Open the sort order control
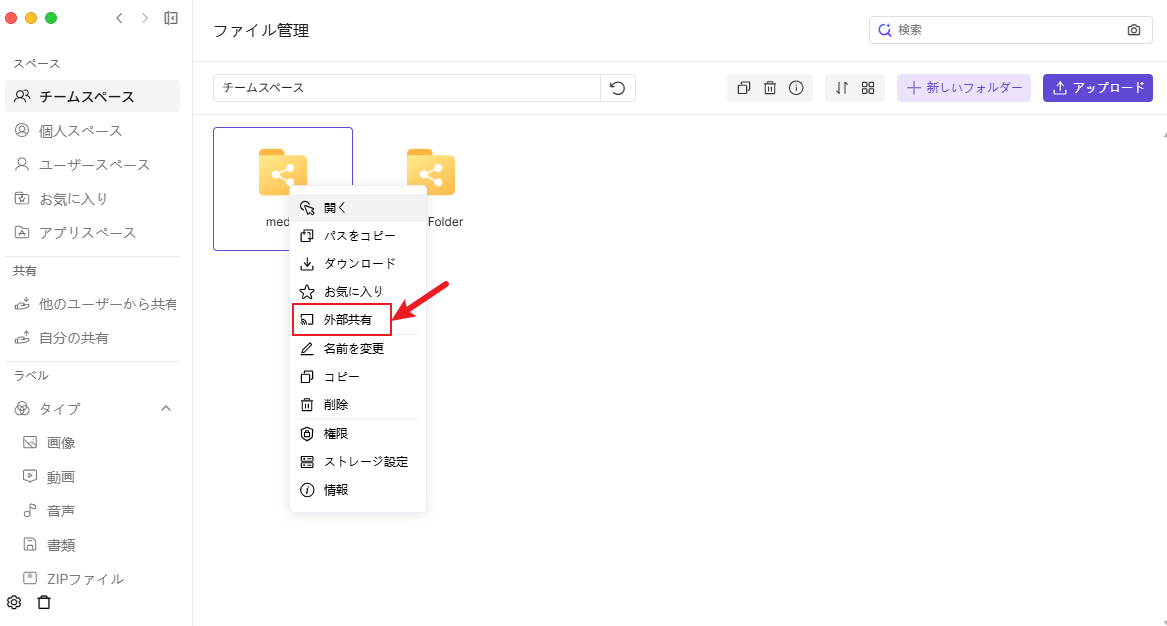 pos(842,88)
